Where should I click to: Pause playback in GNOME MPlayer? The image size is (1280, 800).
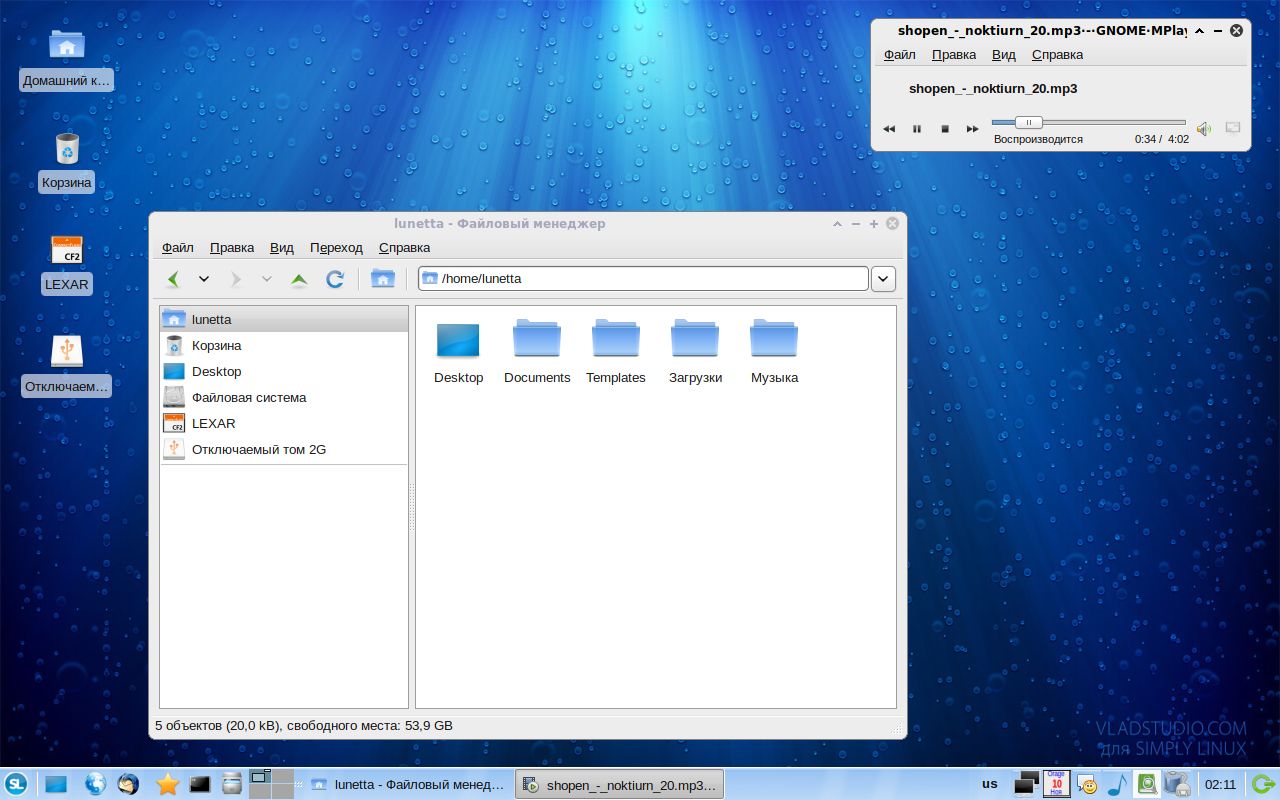(917, 129)
